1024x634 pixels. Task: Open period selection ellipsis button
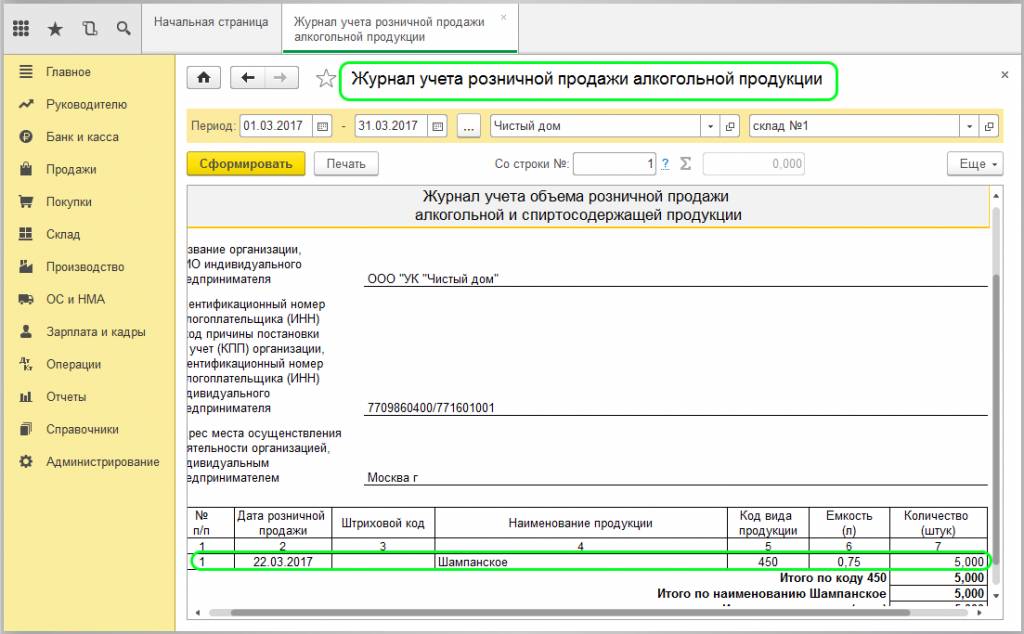click(x=469, y=126)
